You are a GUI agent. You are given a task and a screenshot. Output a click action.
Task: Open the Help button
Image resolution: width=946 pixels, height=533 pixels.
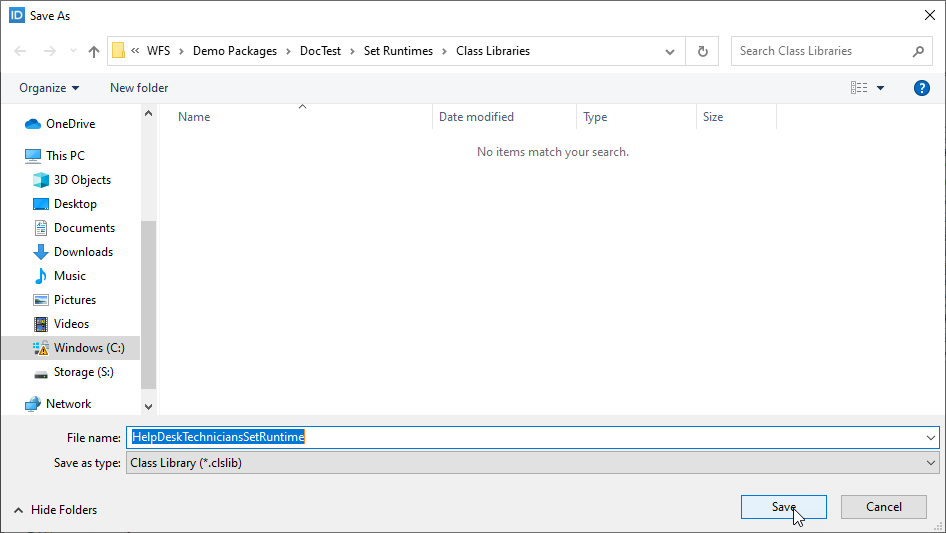[921, 88]
